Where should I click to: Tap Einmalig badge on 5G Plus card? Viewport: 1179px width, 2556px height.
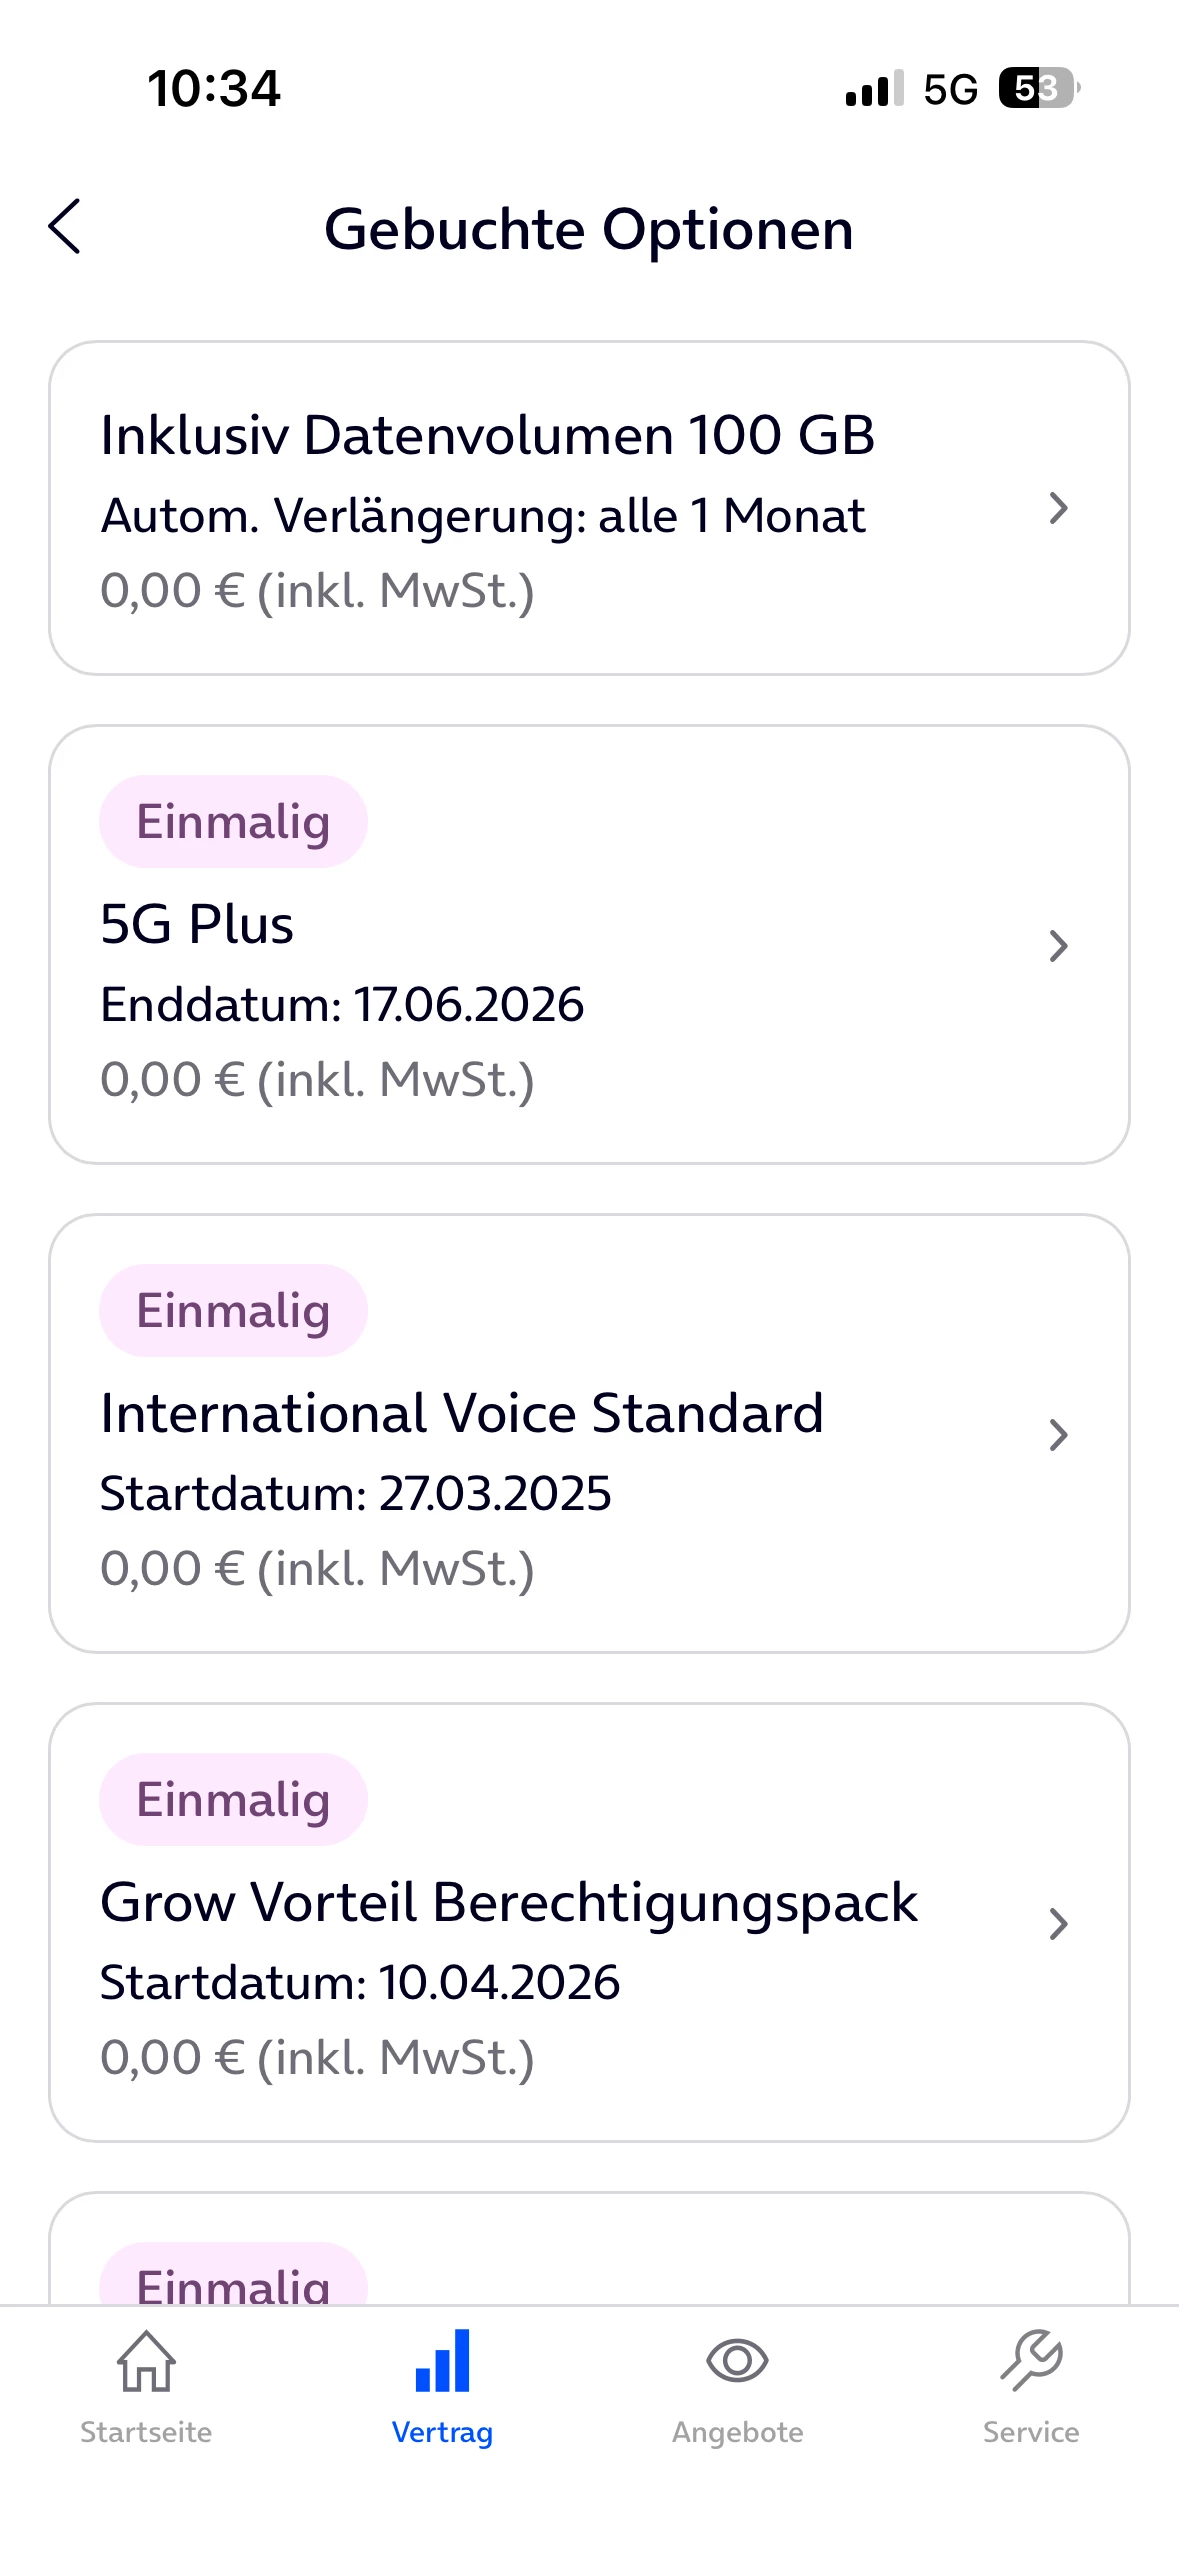(x=233, y=822)
